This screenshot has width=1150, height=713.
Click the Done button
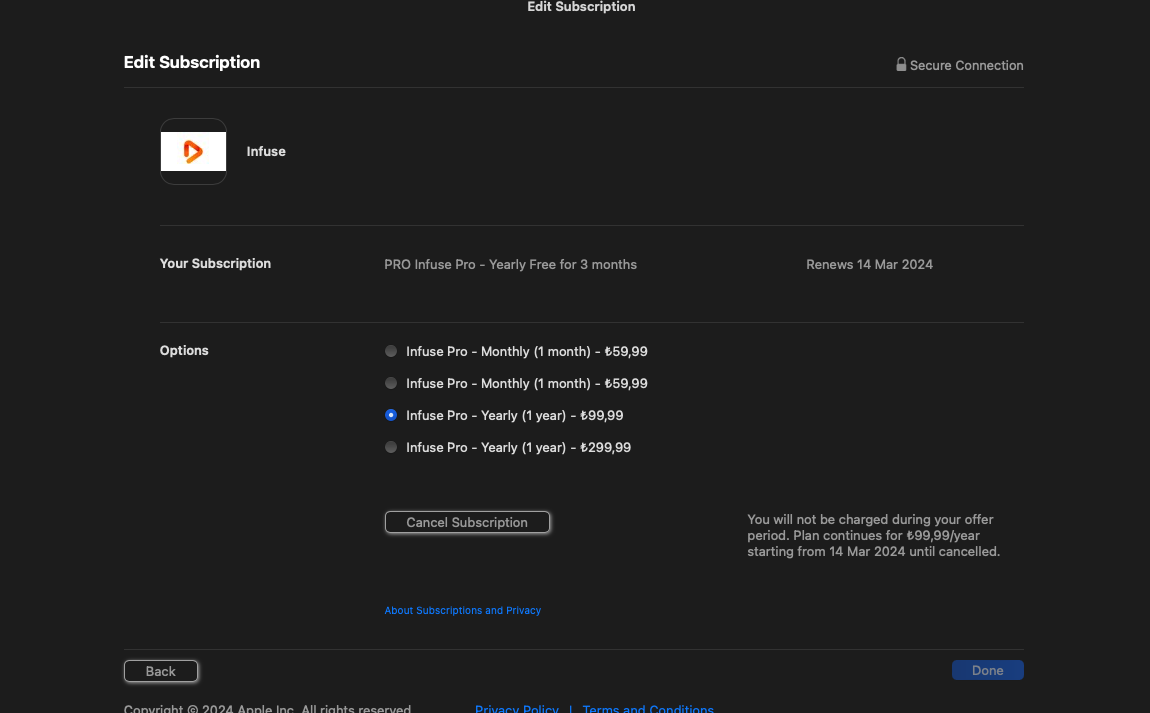[x=987, y=671]
